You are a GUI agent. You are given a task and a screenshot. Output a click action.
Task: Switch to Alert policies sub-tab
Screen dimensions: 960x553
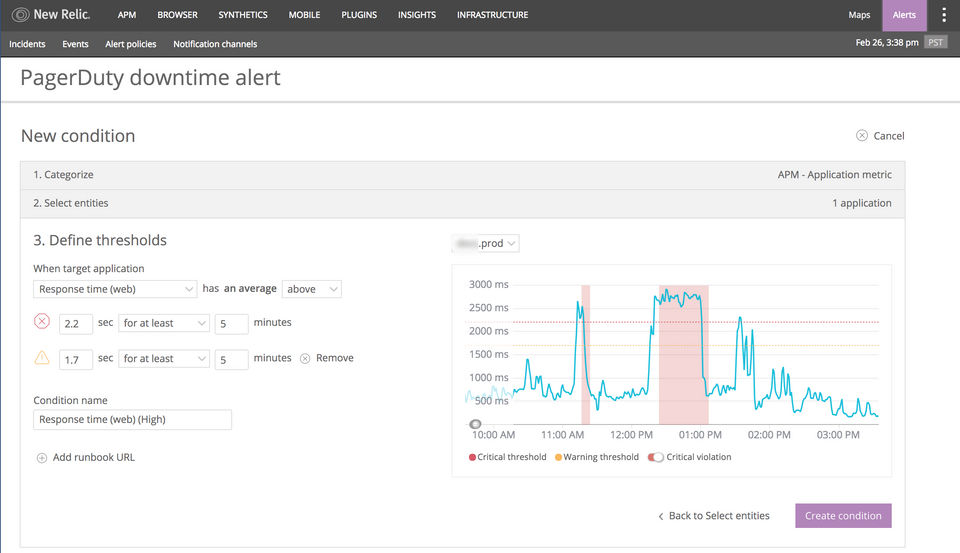pyautogui.click(x=130, y=44)
